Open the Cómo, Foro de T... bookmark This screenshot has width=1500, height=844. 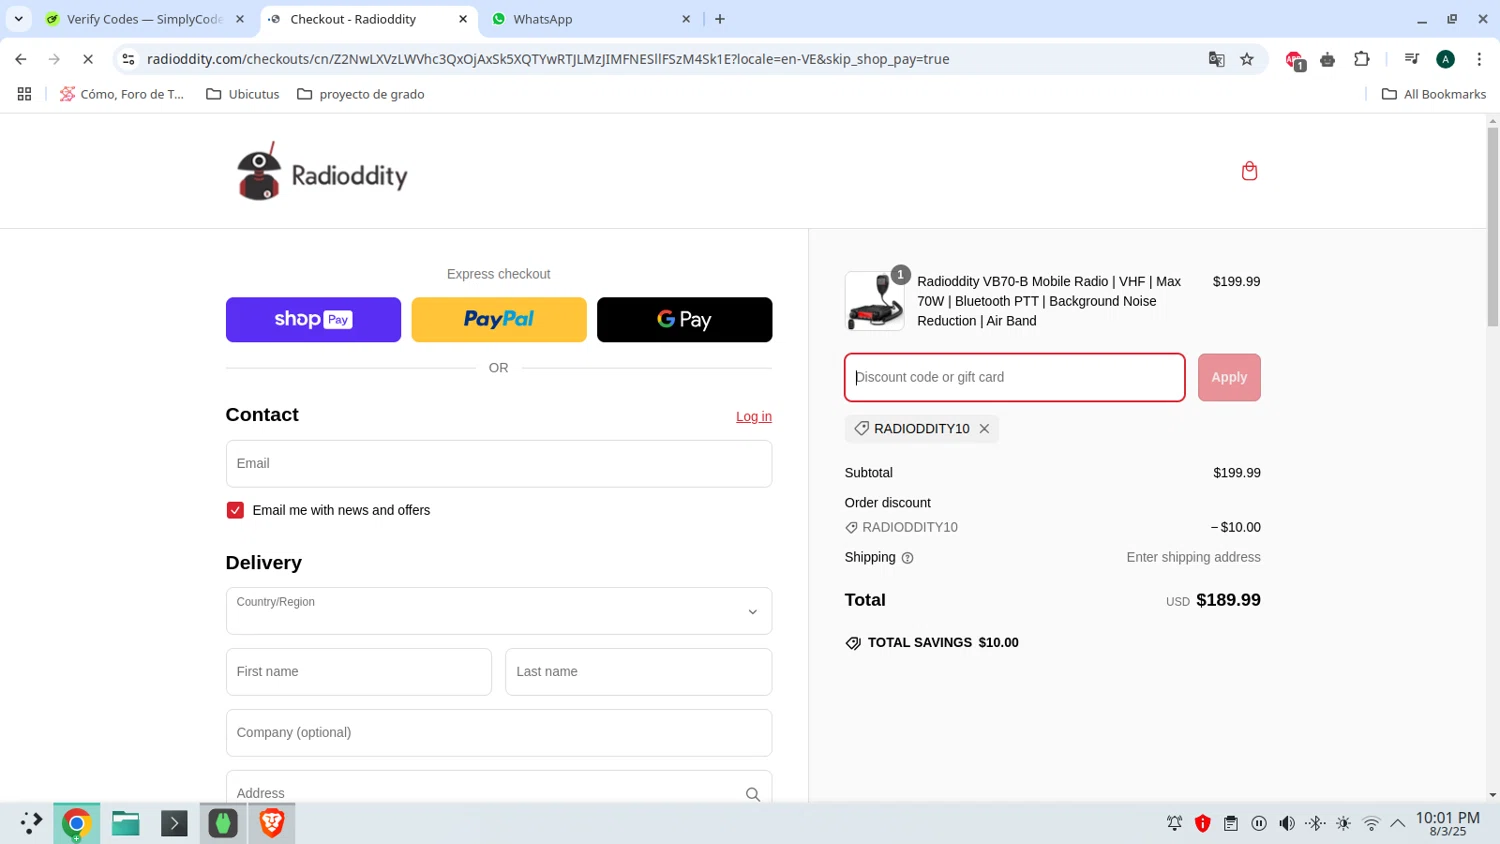(122, 94)
